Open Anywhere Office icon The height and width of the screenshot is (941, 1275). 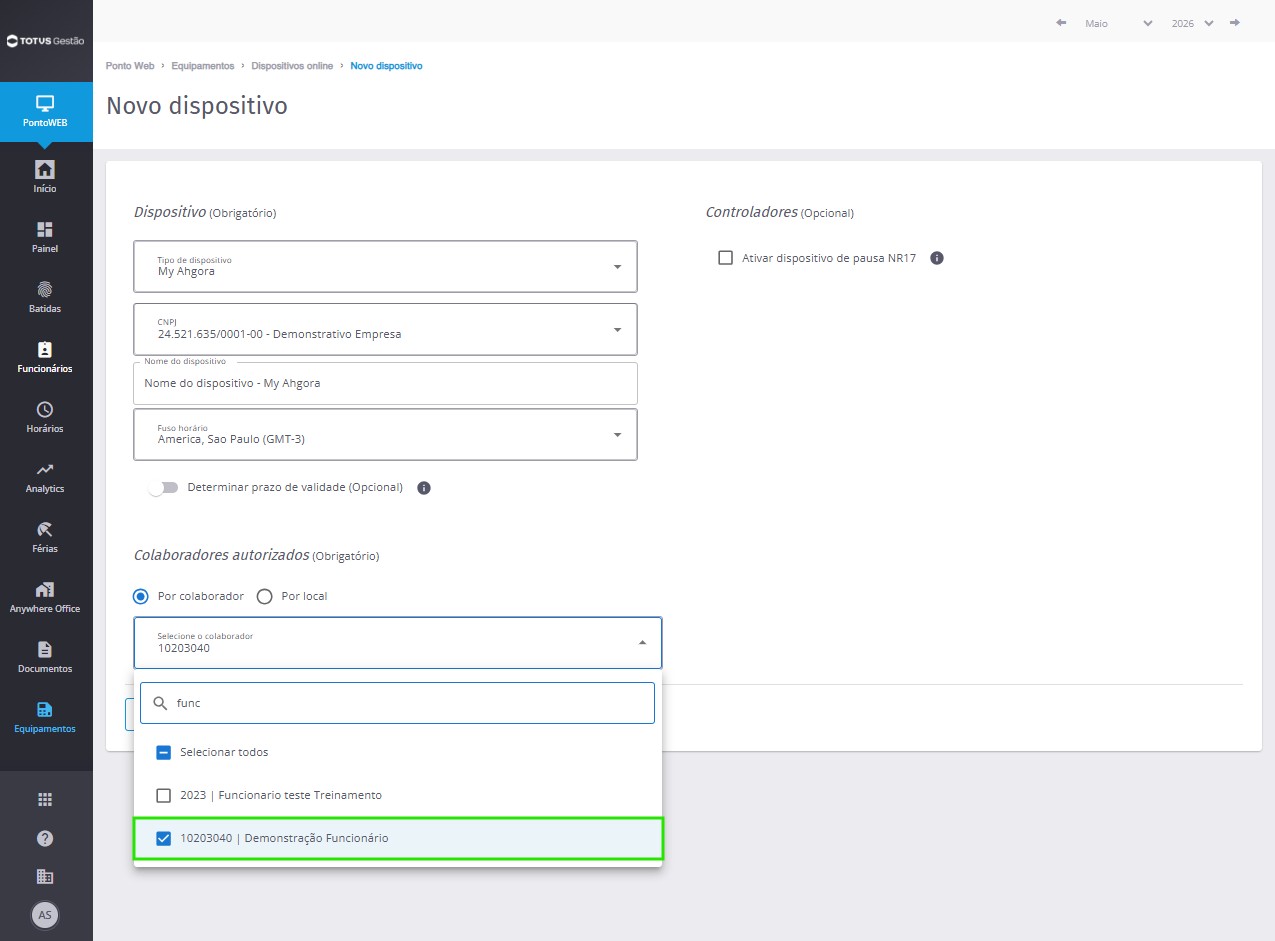[x=45, y=589]
